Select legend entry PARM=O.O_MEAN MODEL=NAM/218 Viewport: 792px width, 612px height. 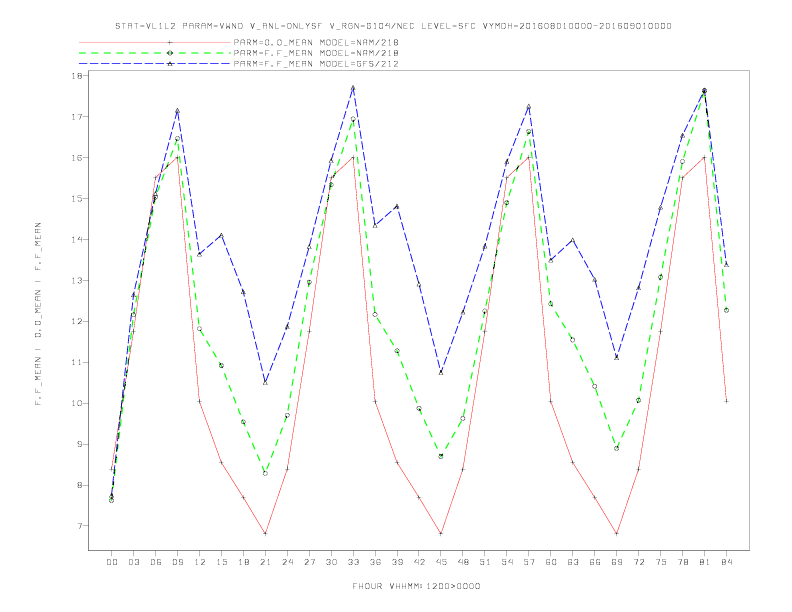(x=316, y=42)
